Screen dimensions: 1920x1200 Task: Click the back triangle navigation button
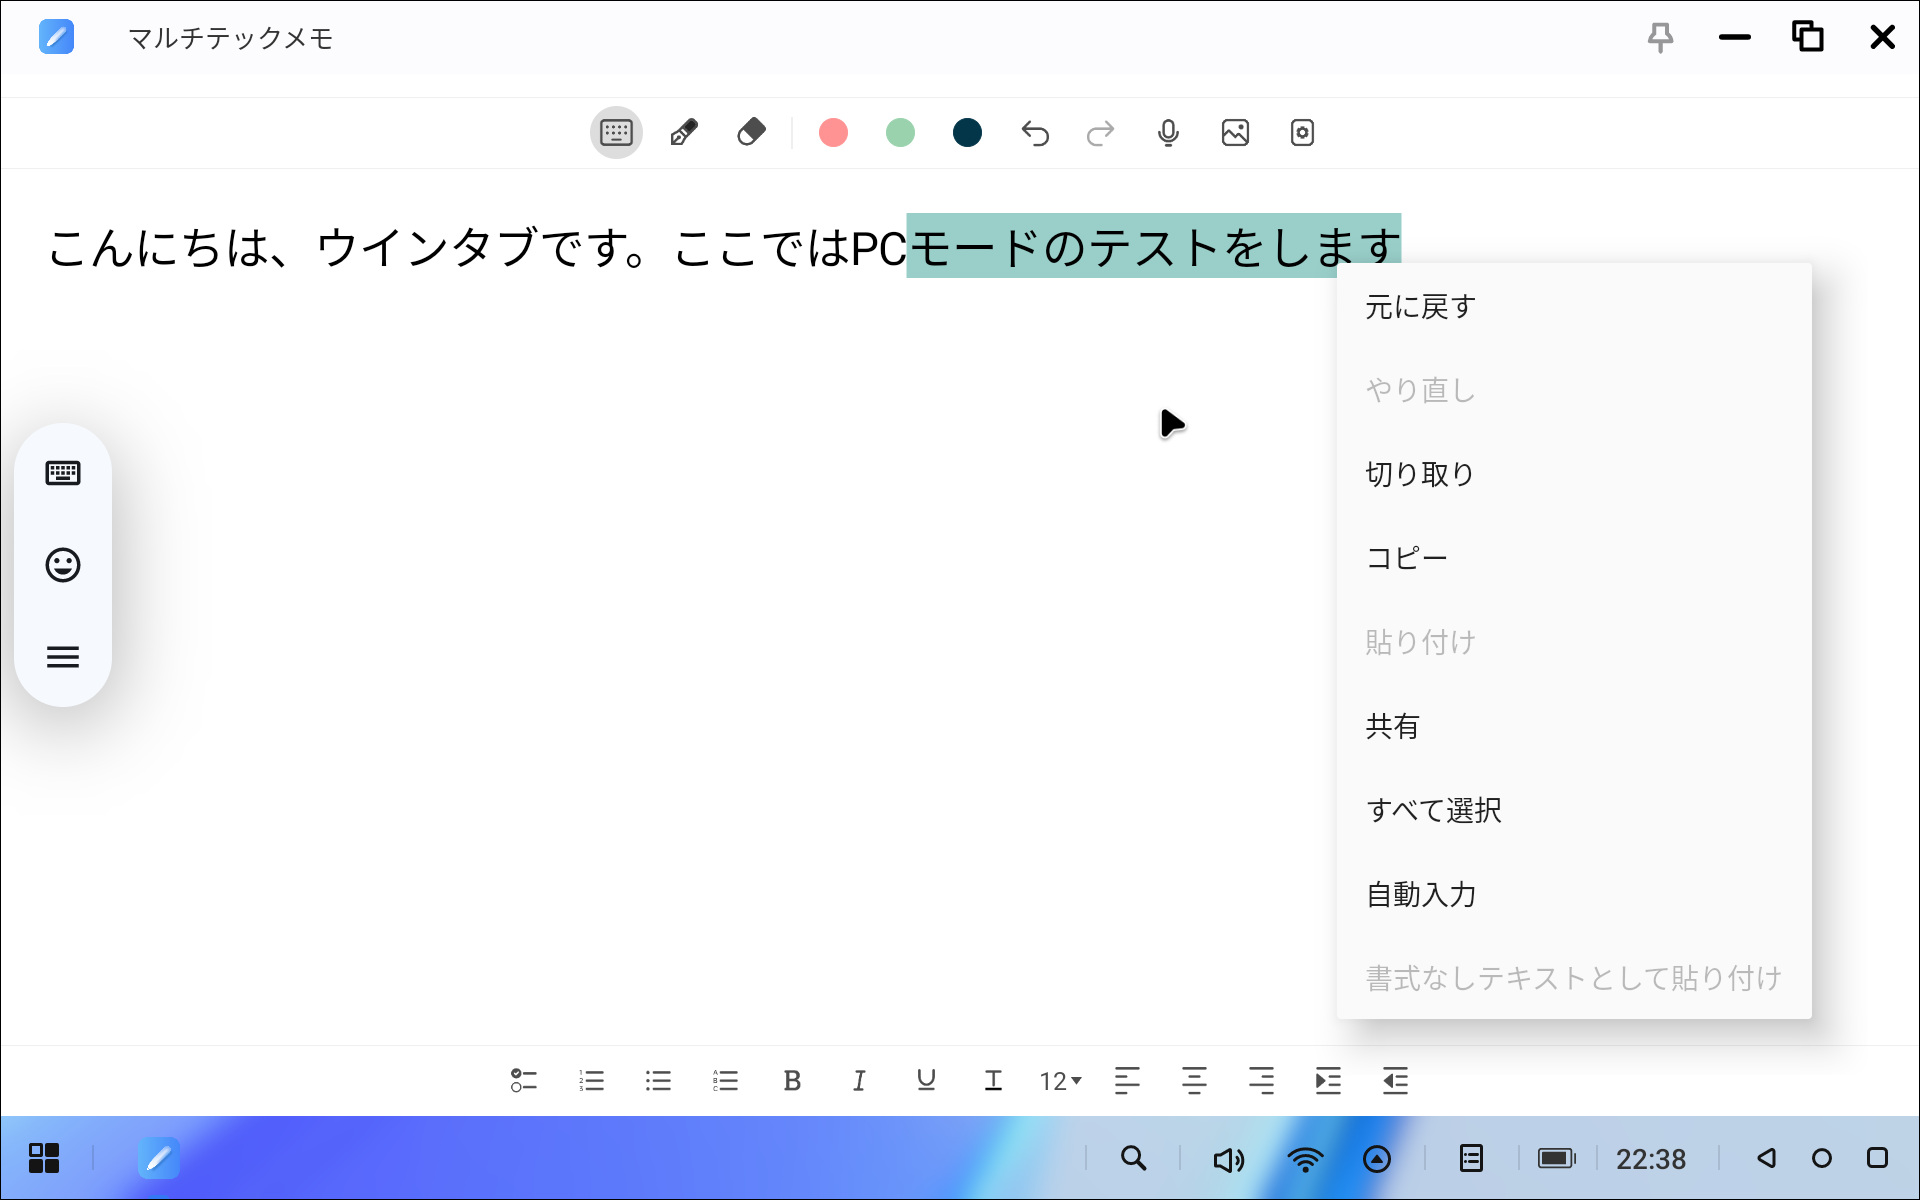point(1766,1158)
